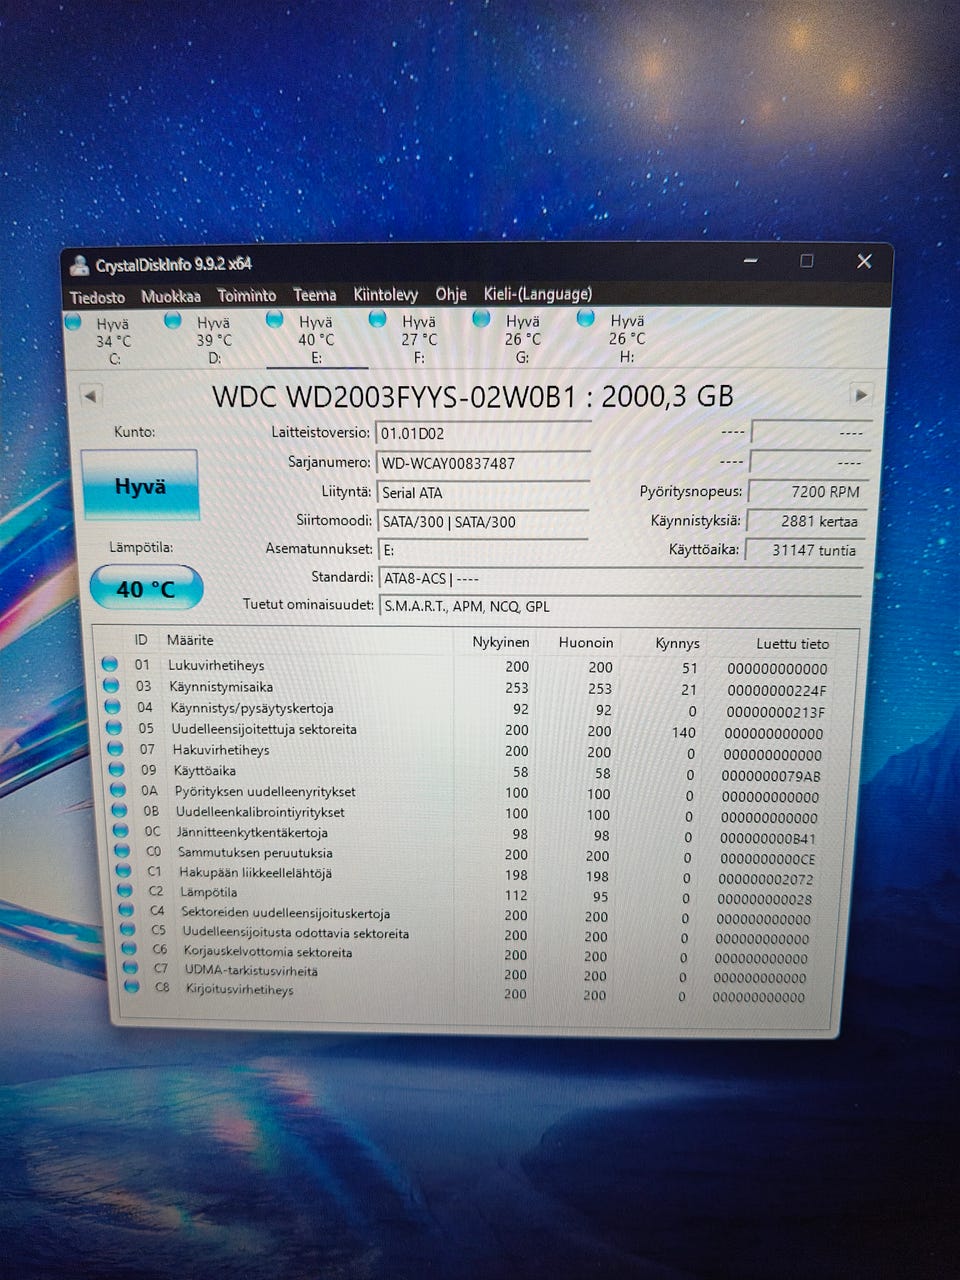Click the status icon for Lukuvirhetiheys

(110, 664)
